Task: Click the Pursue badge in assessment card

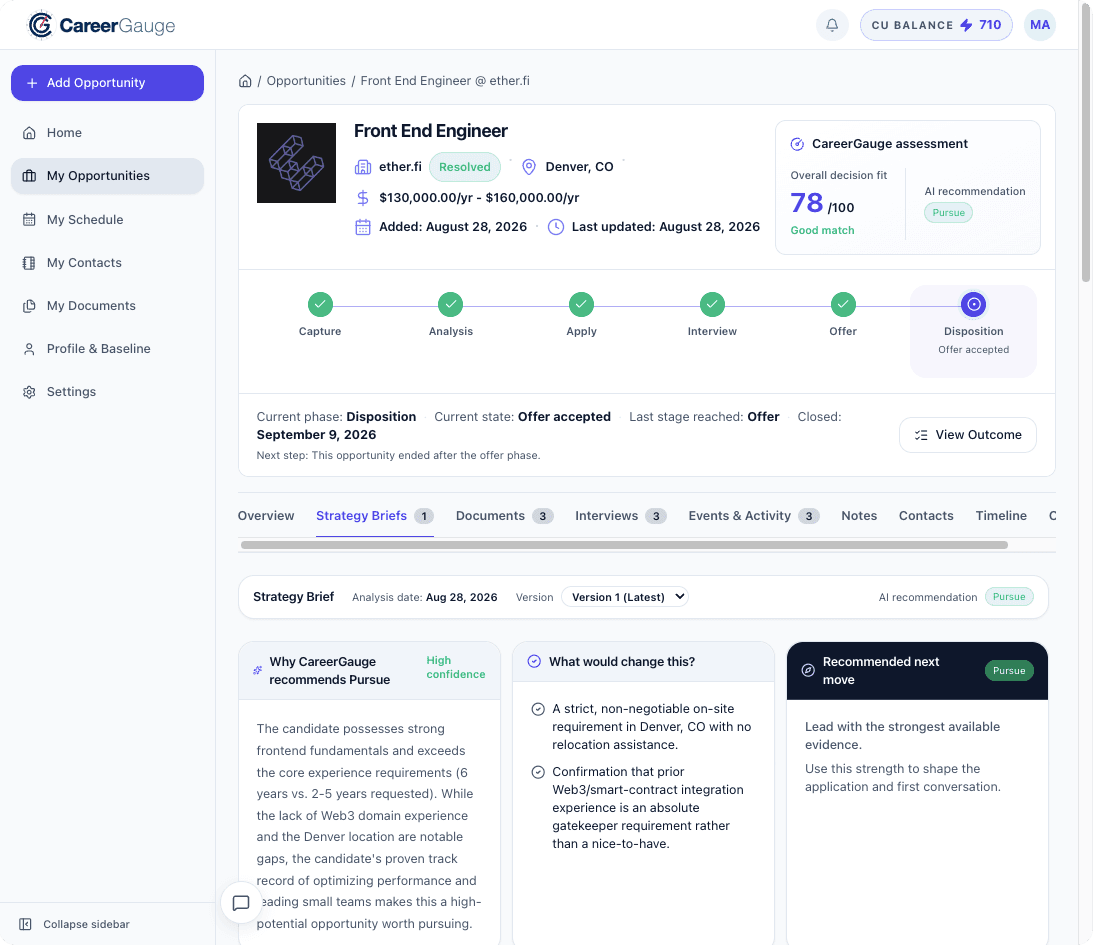Action: [x=948, y=213]
